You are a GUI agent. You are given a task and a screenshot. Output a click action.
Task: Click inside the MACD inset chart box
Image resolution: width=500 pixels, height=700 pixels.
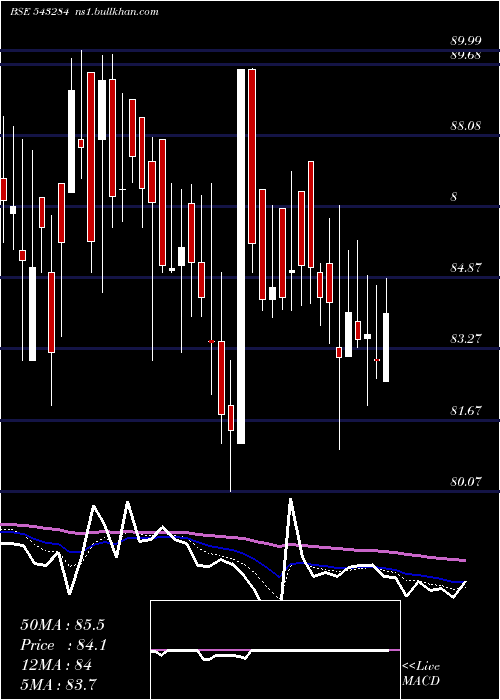(275, 650)
